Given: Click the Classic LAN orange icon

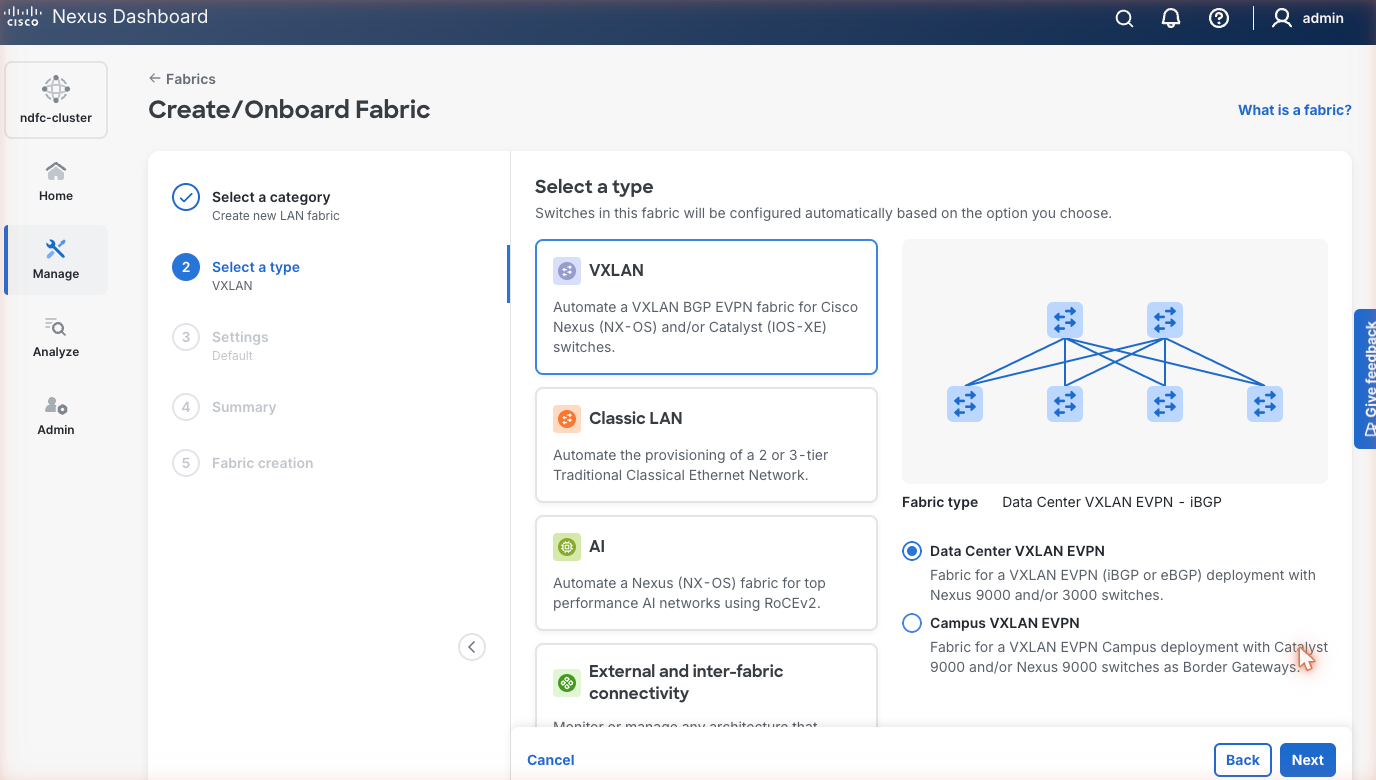Looking at the screenshot, I should tap(567, 418).
